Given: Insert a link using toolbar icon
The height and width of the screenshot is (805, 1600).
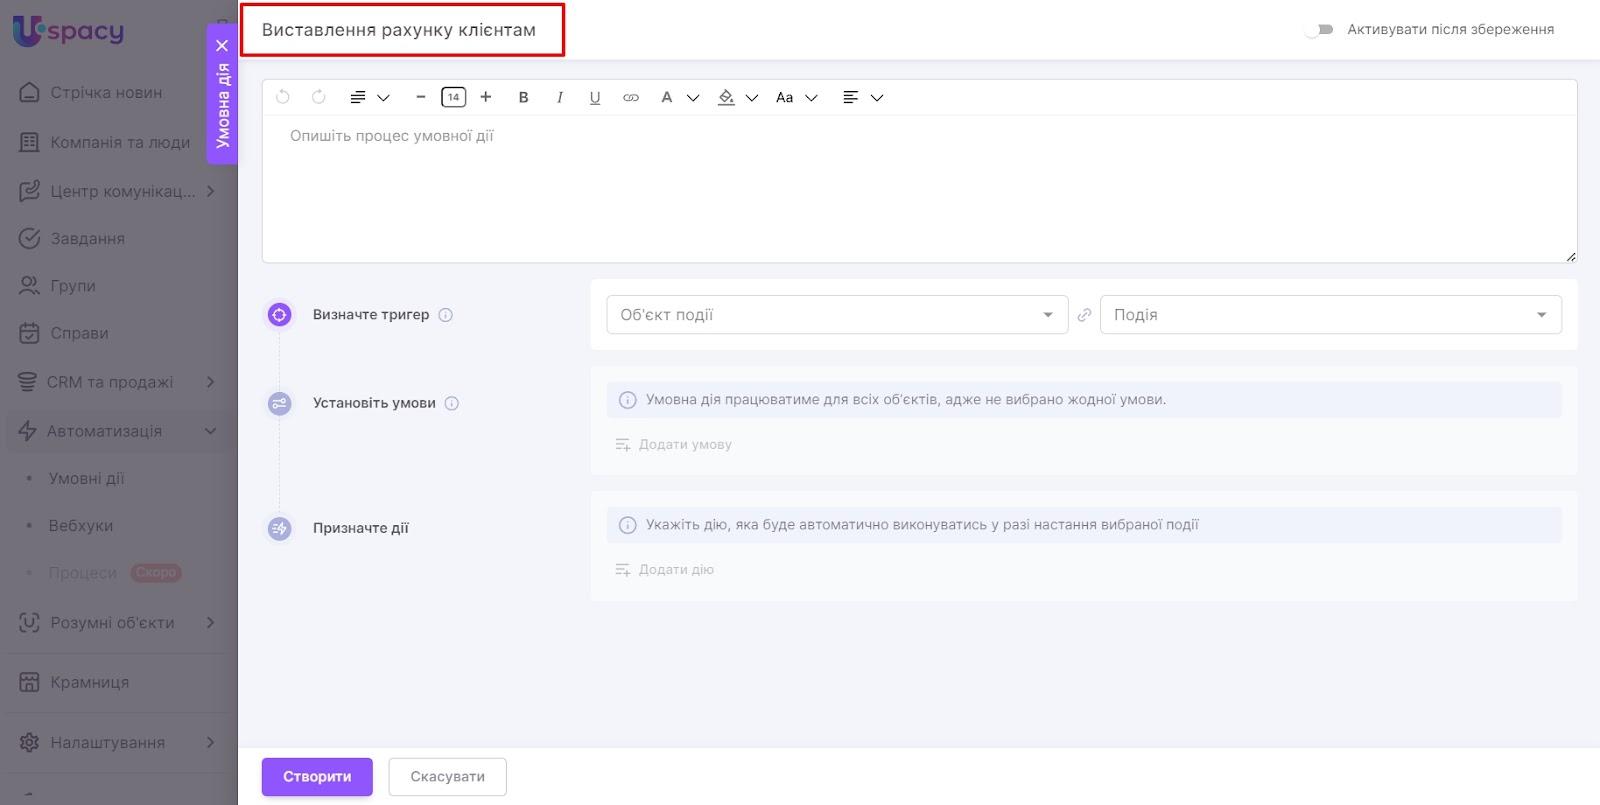Looking at the screenshot, I should (x=631, y=97).
